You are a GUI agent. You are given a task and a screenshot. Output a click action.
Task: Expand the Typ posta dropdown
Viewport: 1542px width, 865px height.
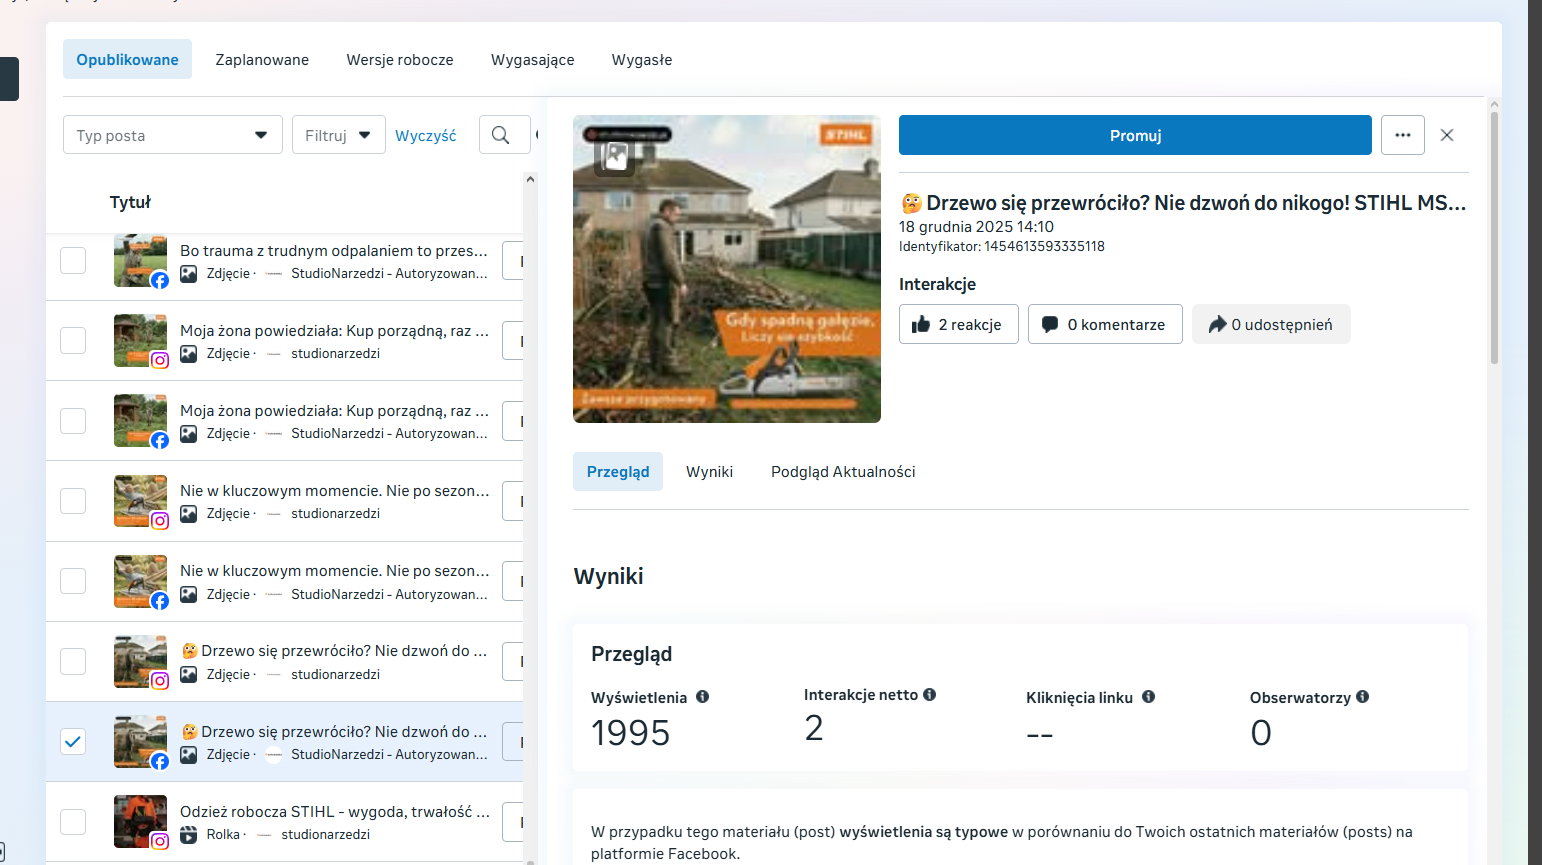pyautogui.click(x=172, y=135)
